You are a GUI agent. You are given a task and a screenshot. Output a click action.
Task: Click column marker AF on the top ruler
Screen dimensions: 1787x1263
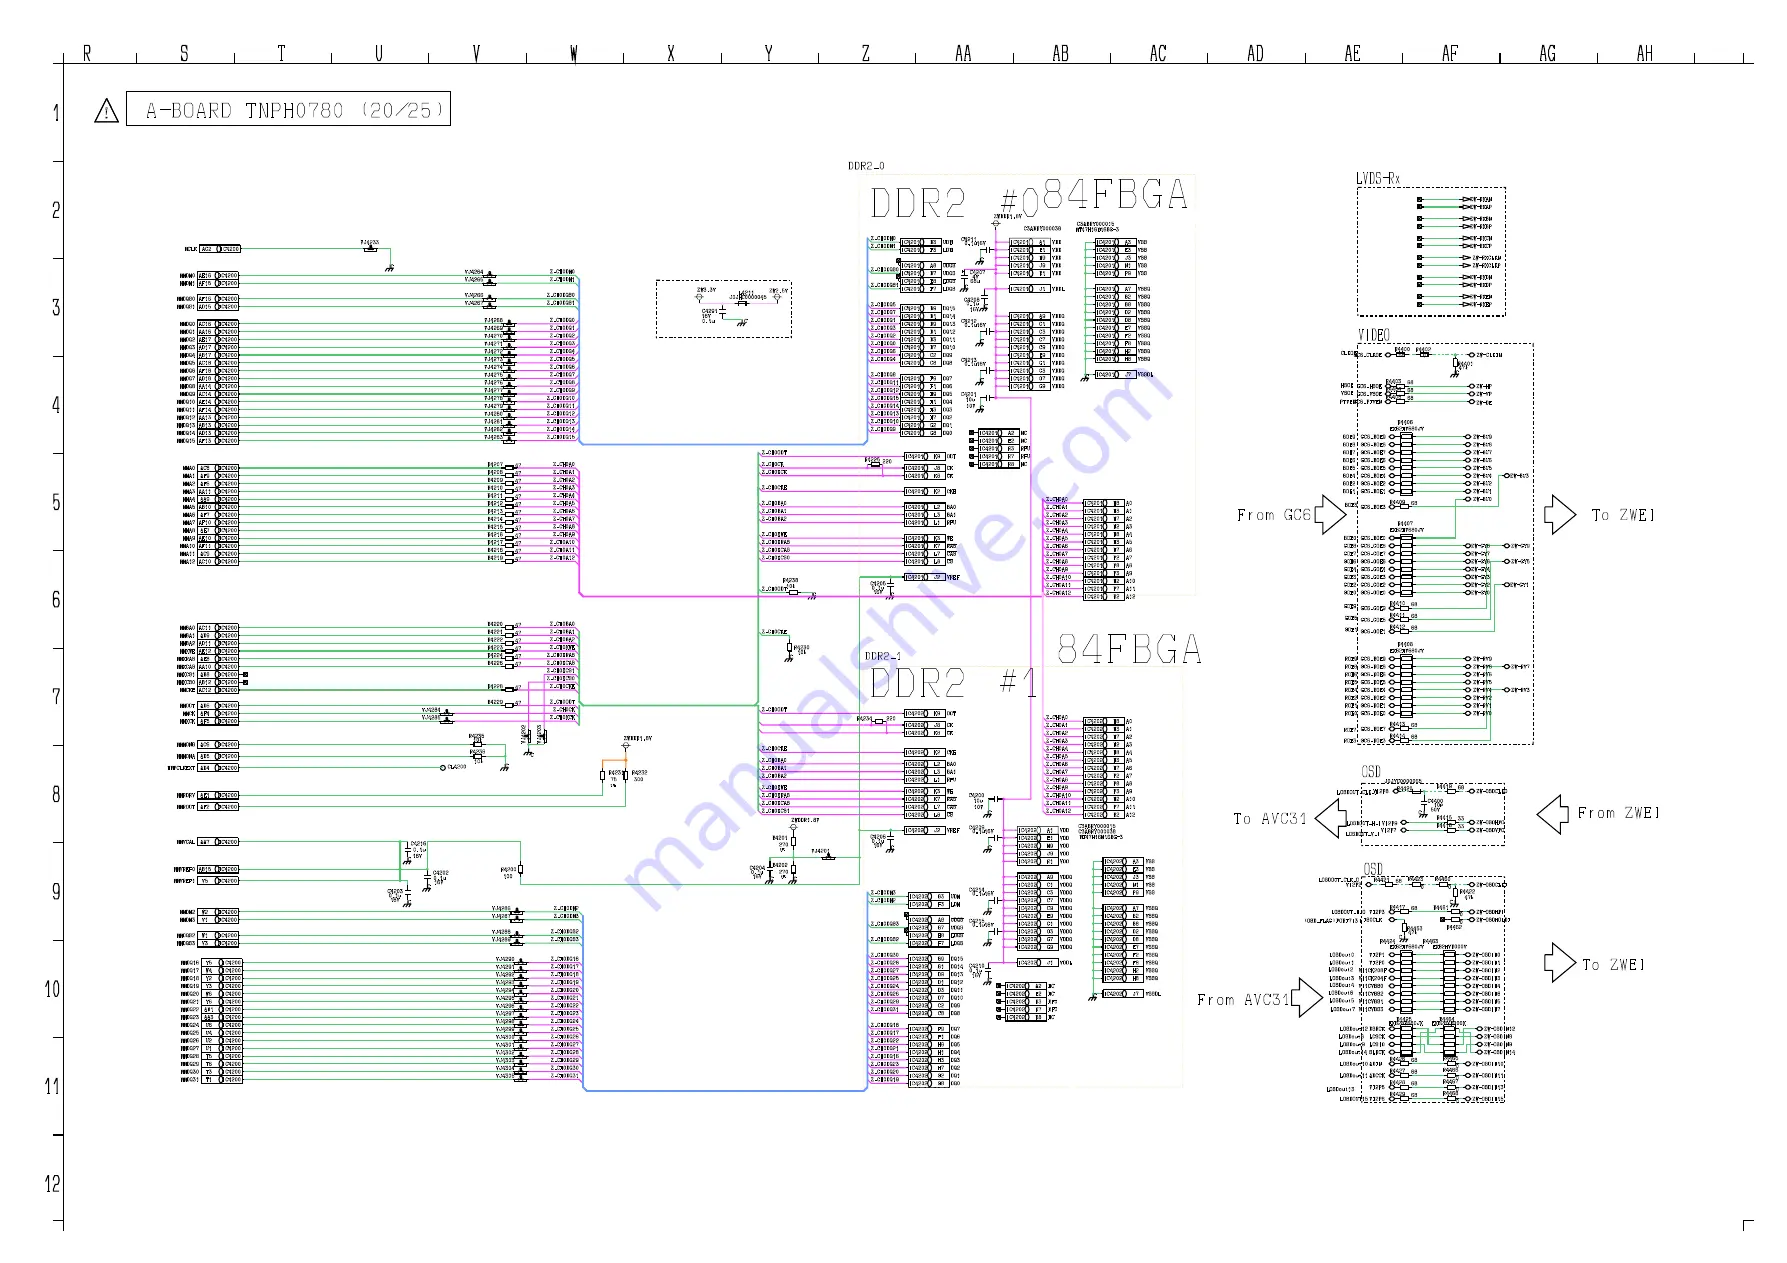click(1450, 53)
